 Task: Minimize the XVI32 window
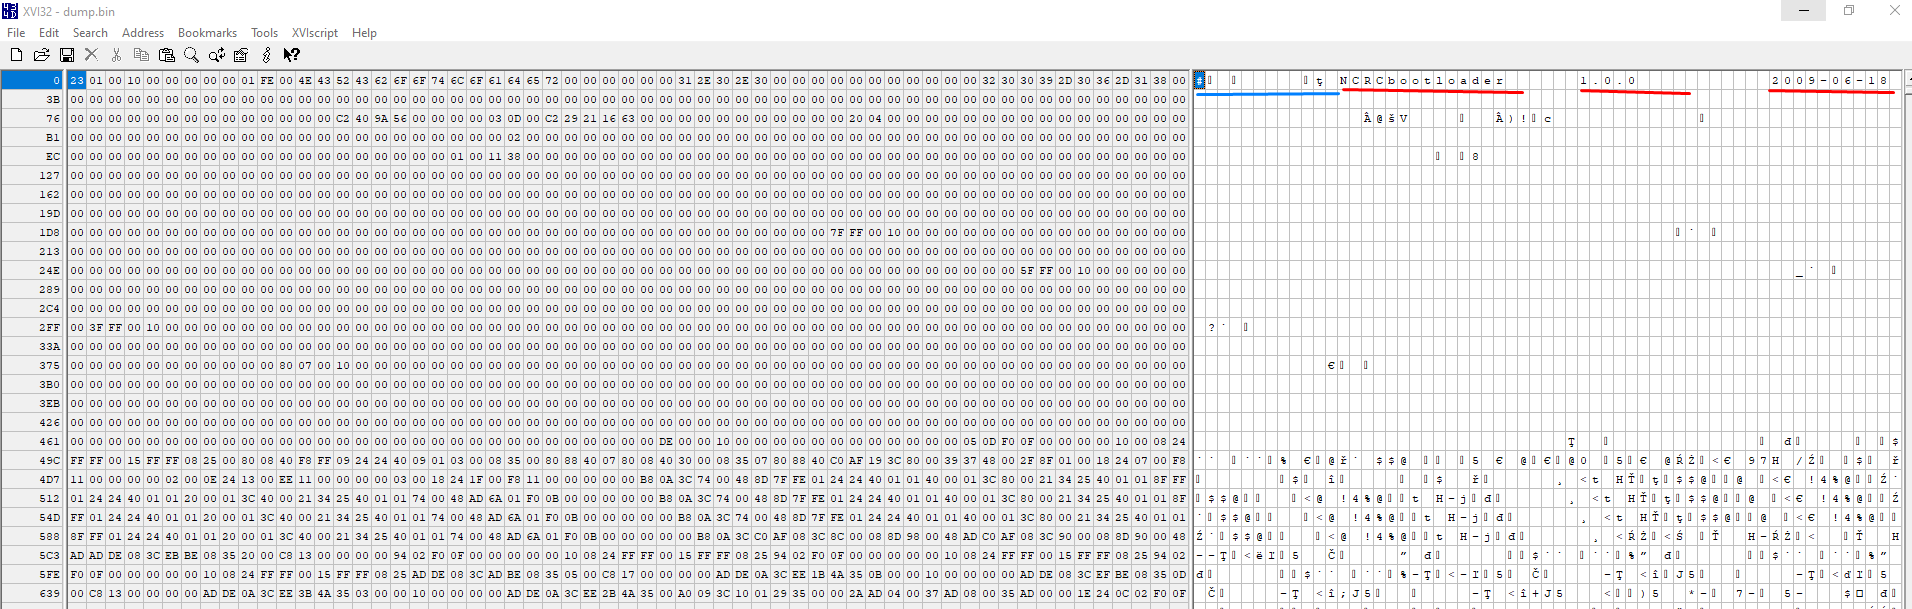pyautogui.click(x=1804, y=11)
